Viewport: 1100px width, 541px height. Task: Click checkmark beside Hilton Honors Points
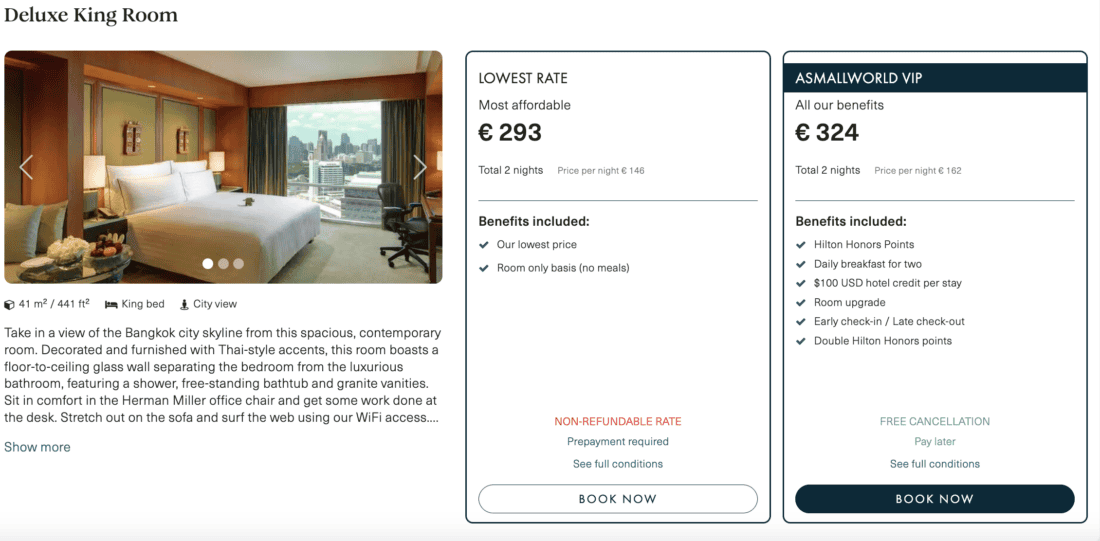pos(801,245)
